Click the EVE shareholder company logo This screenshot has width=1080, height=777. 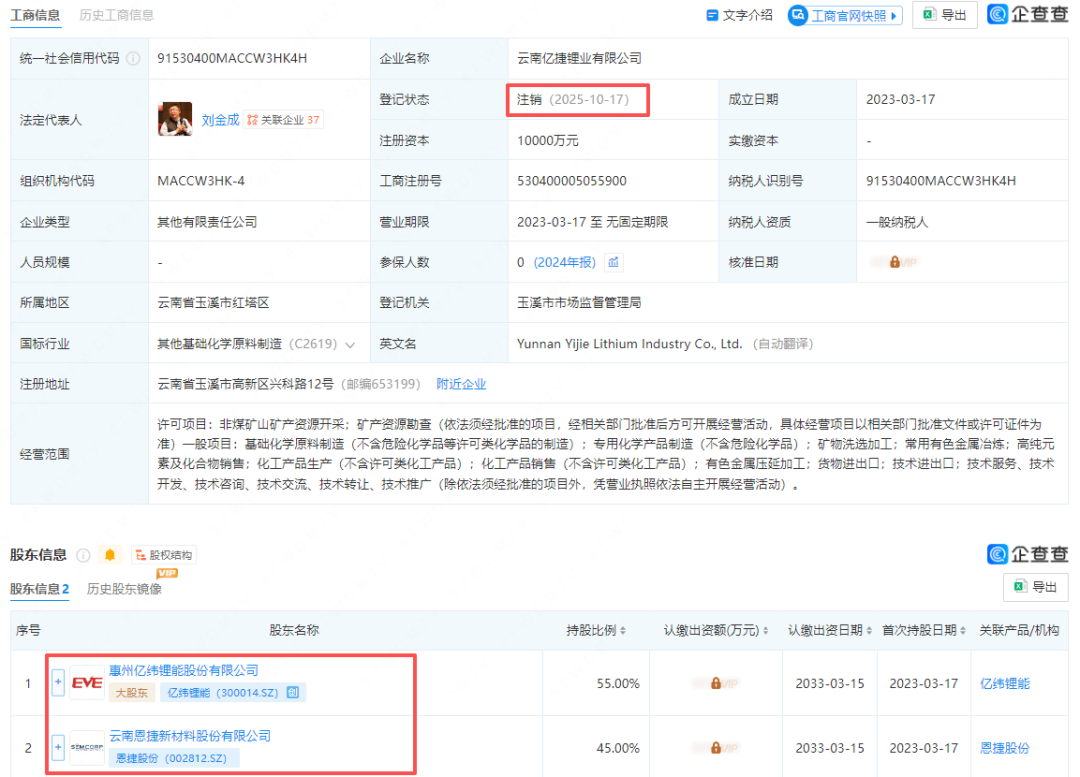pos(84,682)
